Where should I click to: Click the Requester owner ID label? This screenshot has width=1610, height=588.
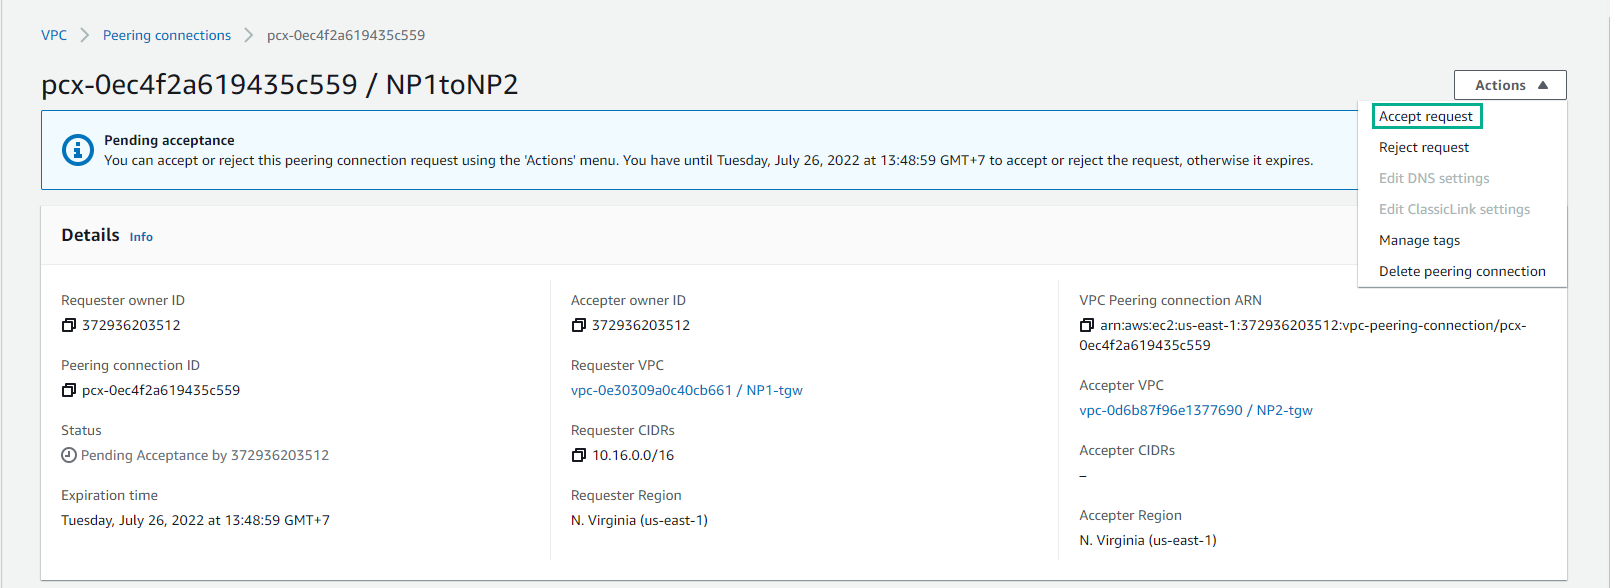(x=123, y=300)
